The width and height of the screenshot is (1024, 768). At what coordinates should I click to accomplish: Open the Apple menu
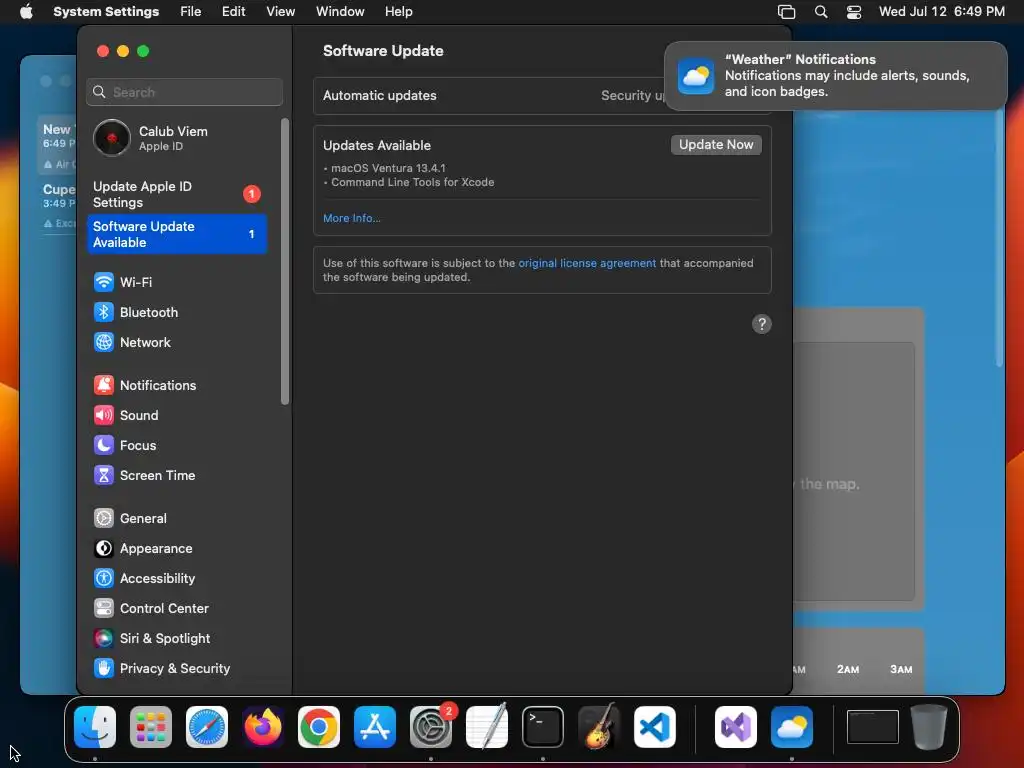26,12
